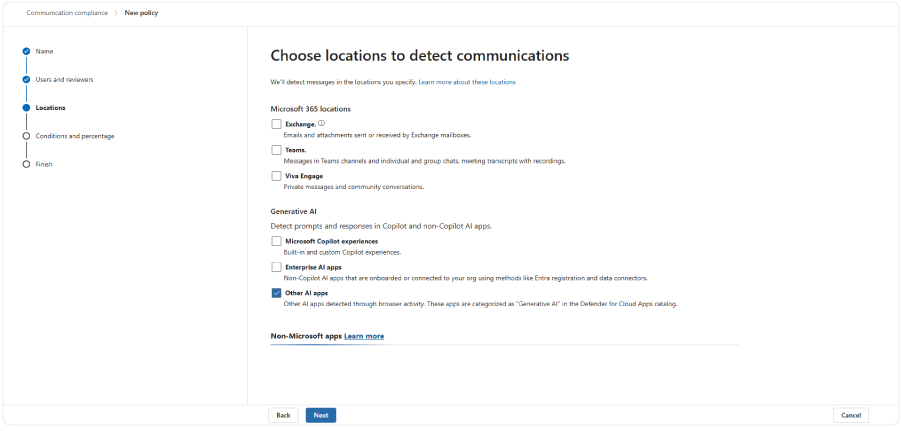
Task: Click the Back button
Action: coord(283,415)
